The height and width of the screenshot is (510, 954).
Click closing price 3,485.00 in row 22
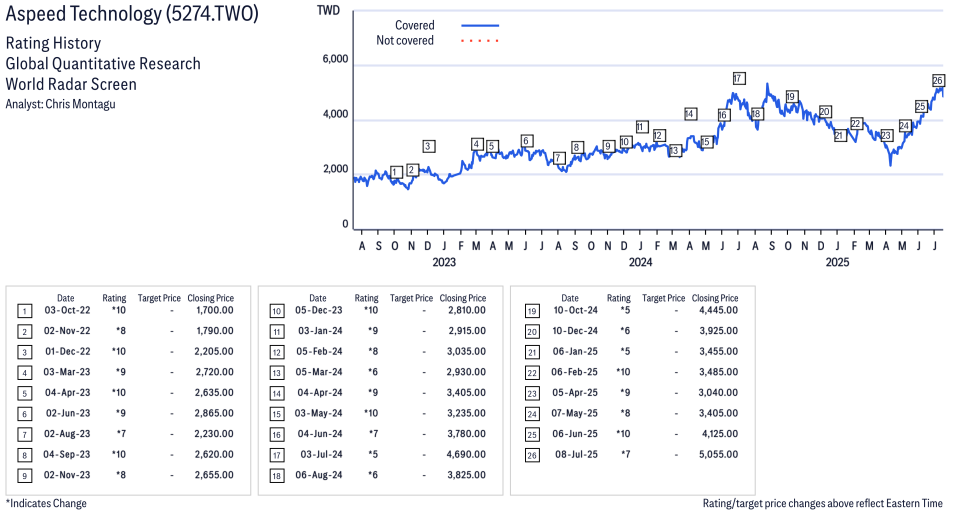pyautogui.click(x=719, y=372)
